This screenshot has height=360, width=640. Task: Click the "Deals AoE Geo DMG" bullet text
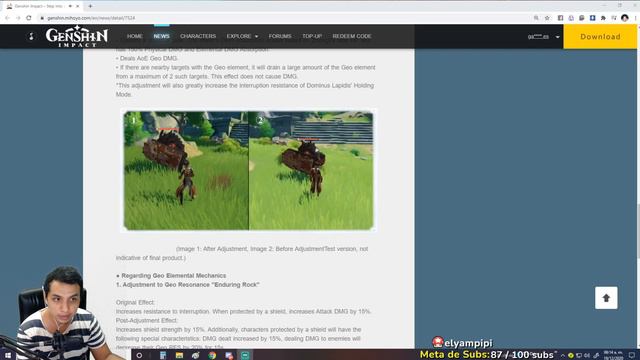(x=149, y=58)
